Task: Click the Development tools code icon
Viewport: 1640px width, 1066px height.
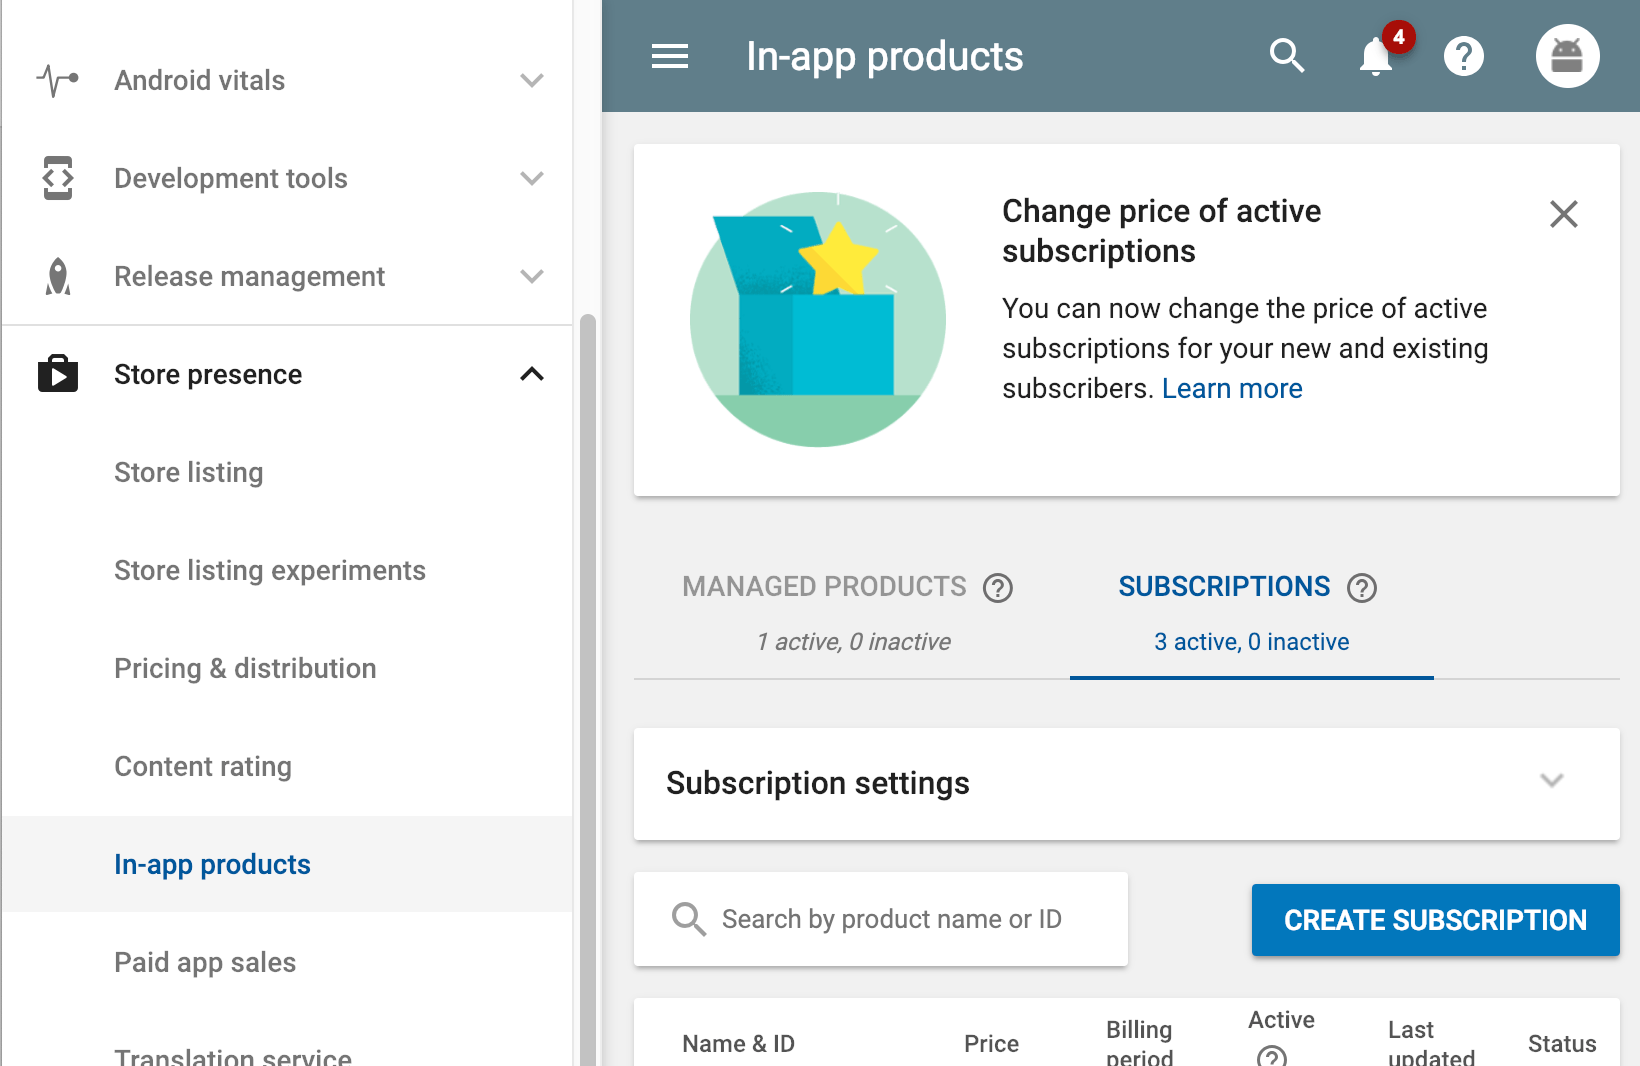Action: click(58, 178)
